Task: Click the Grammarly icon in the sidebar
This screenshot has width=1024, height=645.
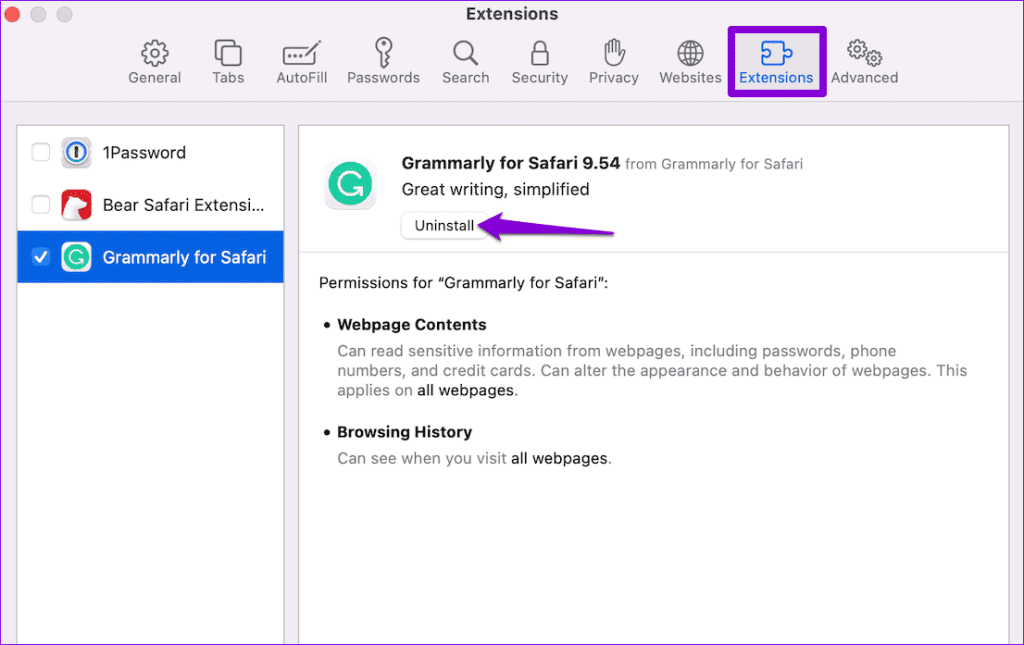Action: [76, 257]
